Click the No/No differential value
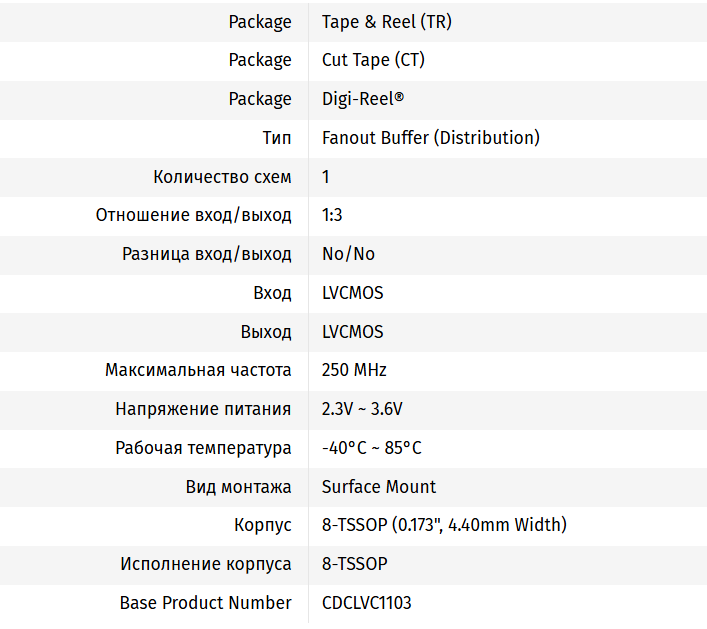The width and height of the screenshot is (707, 629). pyautogui.click(x=348, y=254)
